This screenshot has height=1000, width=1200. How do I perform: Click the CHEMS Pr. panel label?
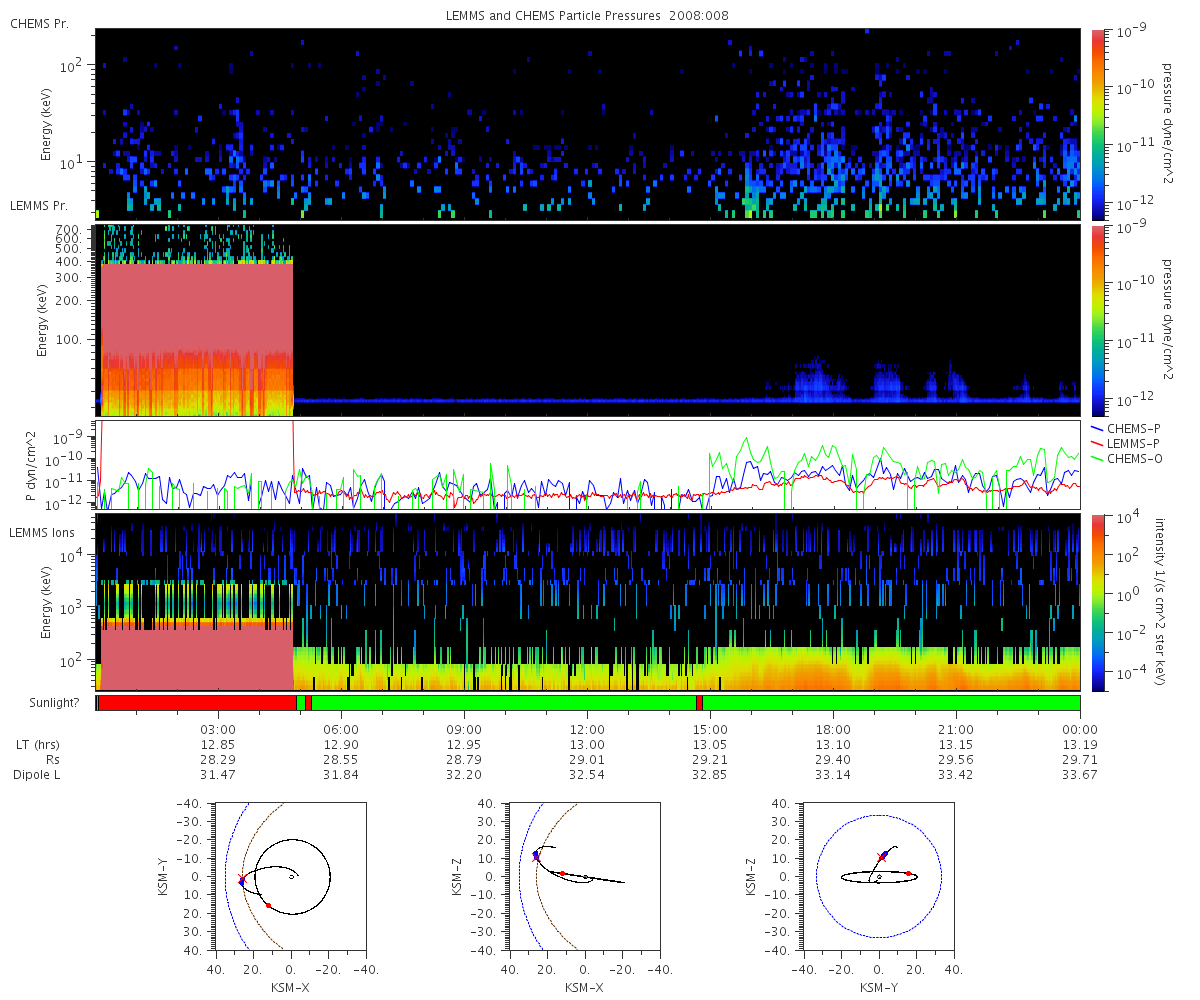pos(39,23)
